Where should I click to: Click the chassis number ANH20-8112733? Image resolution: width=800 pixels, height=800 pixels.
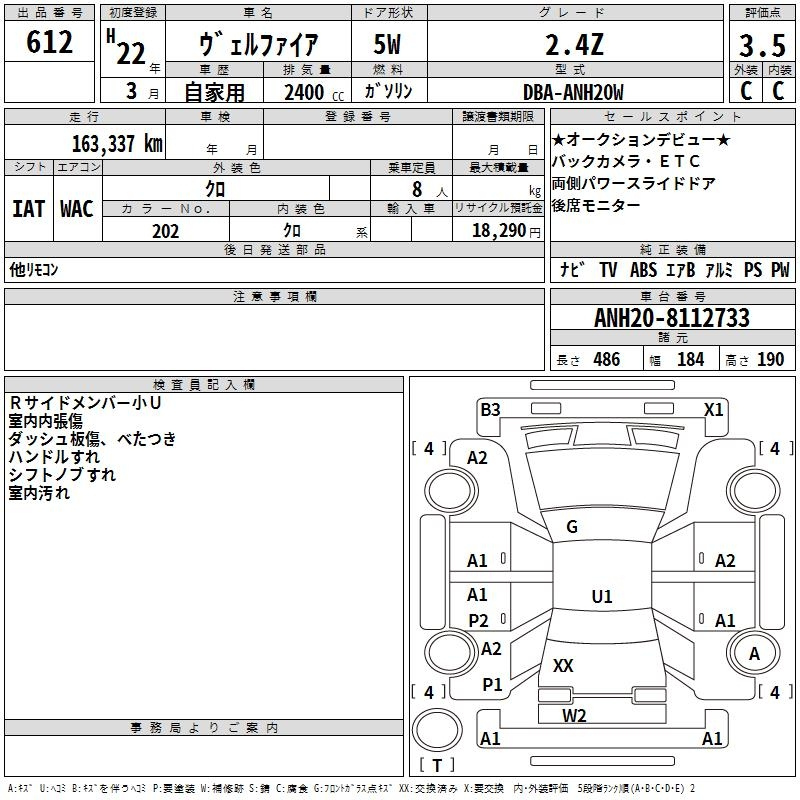[x=672, y=317]
